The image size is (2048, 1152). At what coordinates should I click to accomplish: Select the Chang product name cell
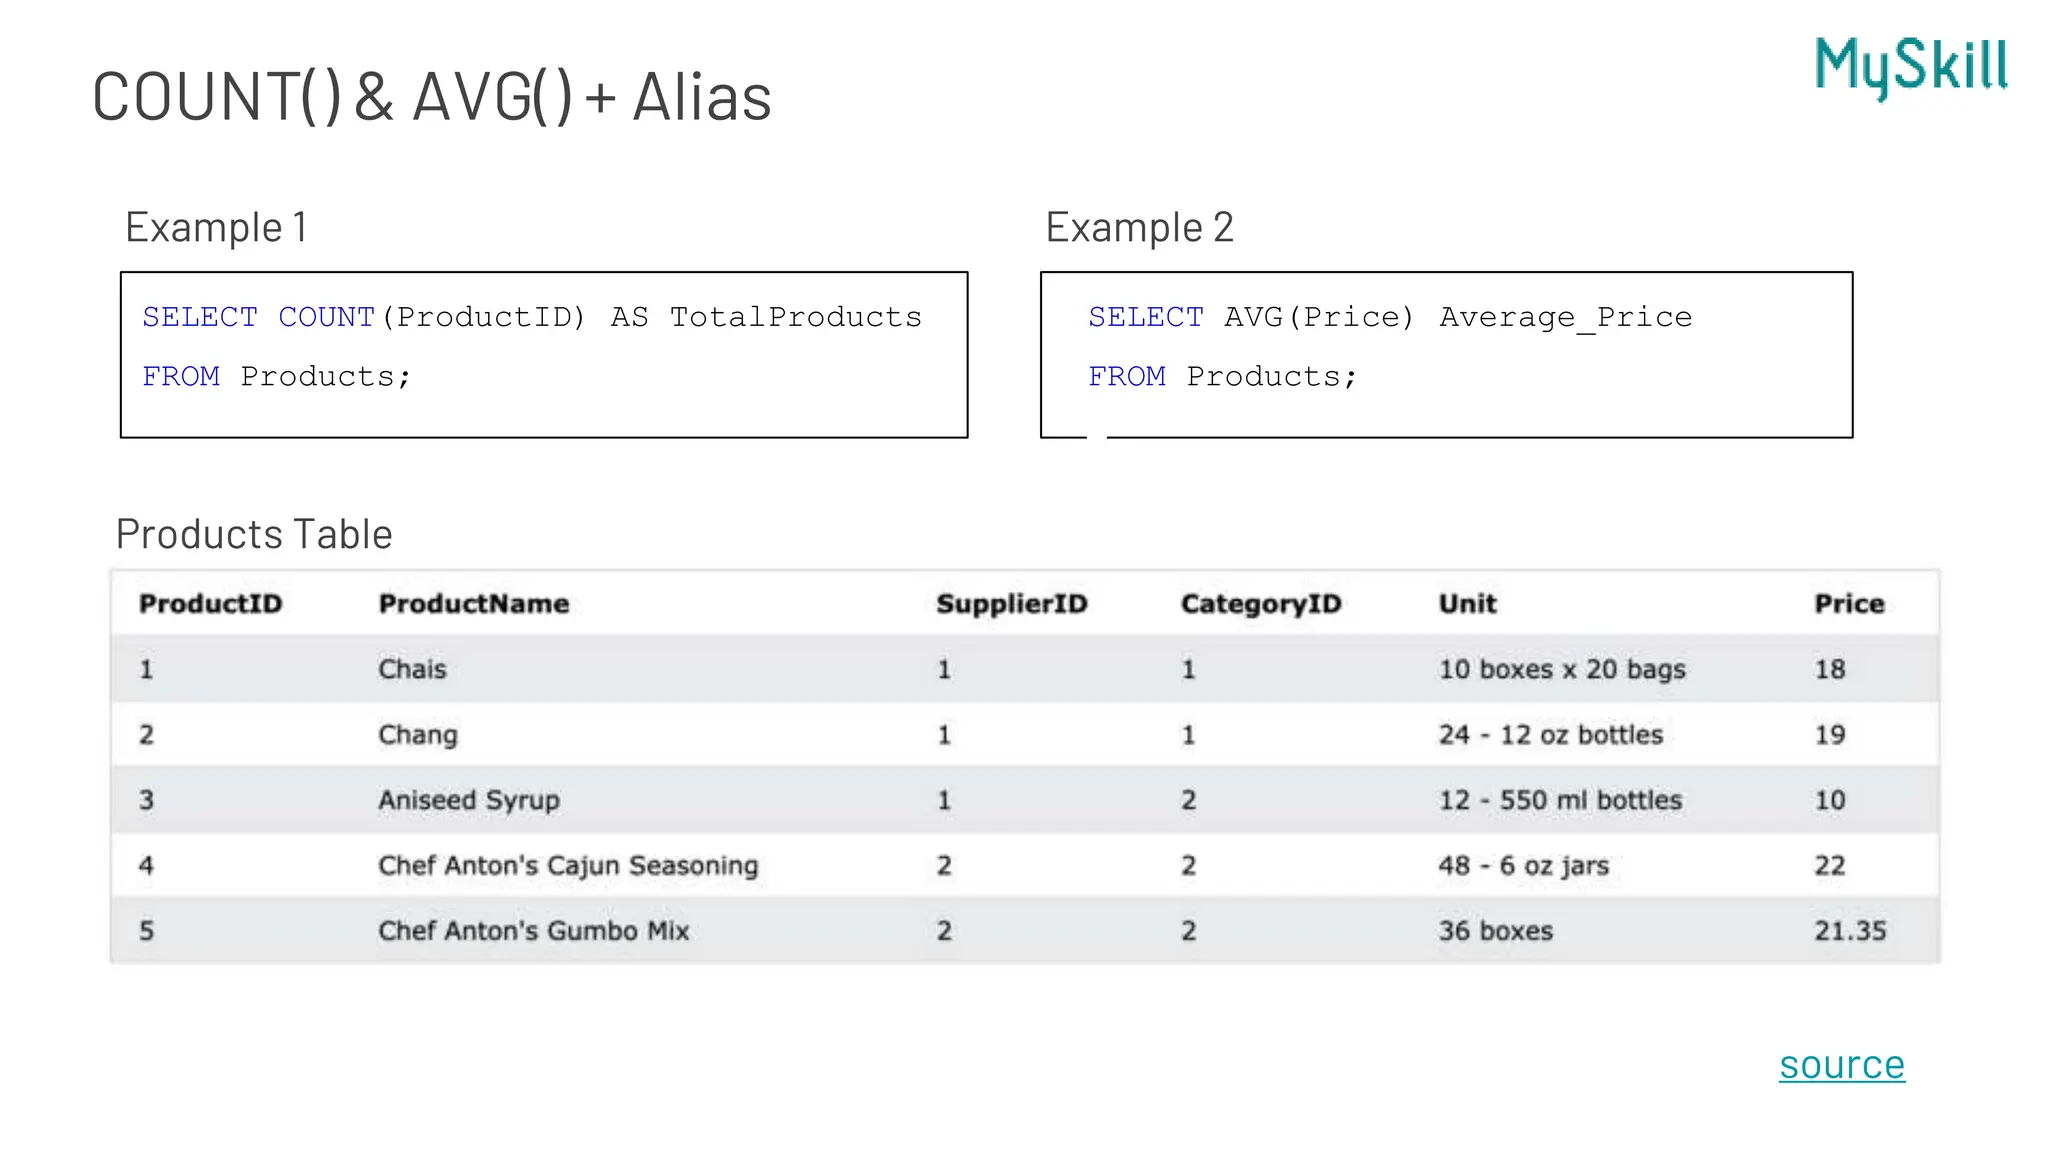[418, 735]
